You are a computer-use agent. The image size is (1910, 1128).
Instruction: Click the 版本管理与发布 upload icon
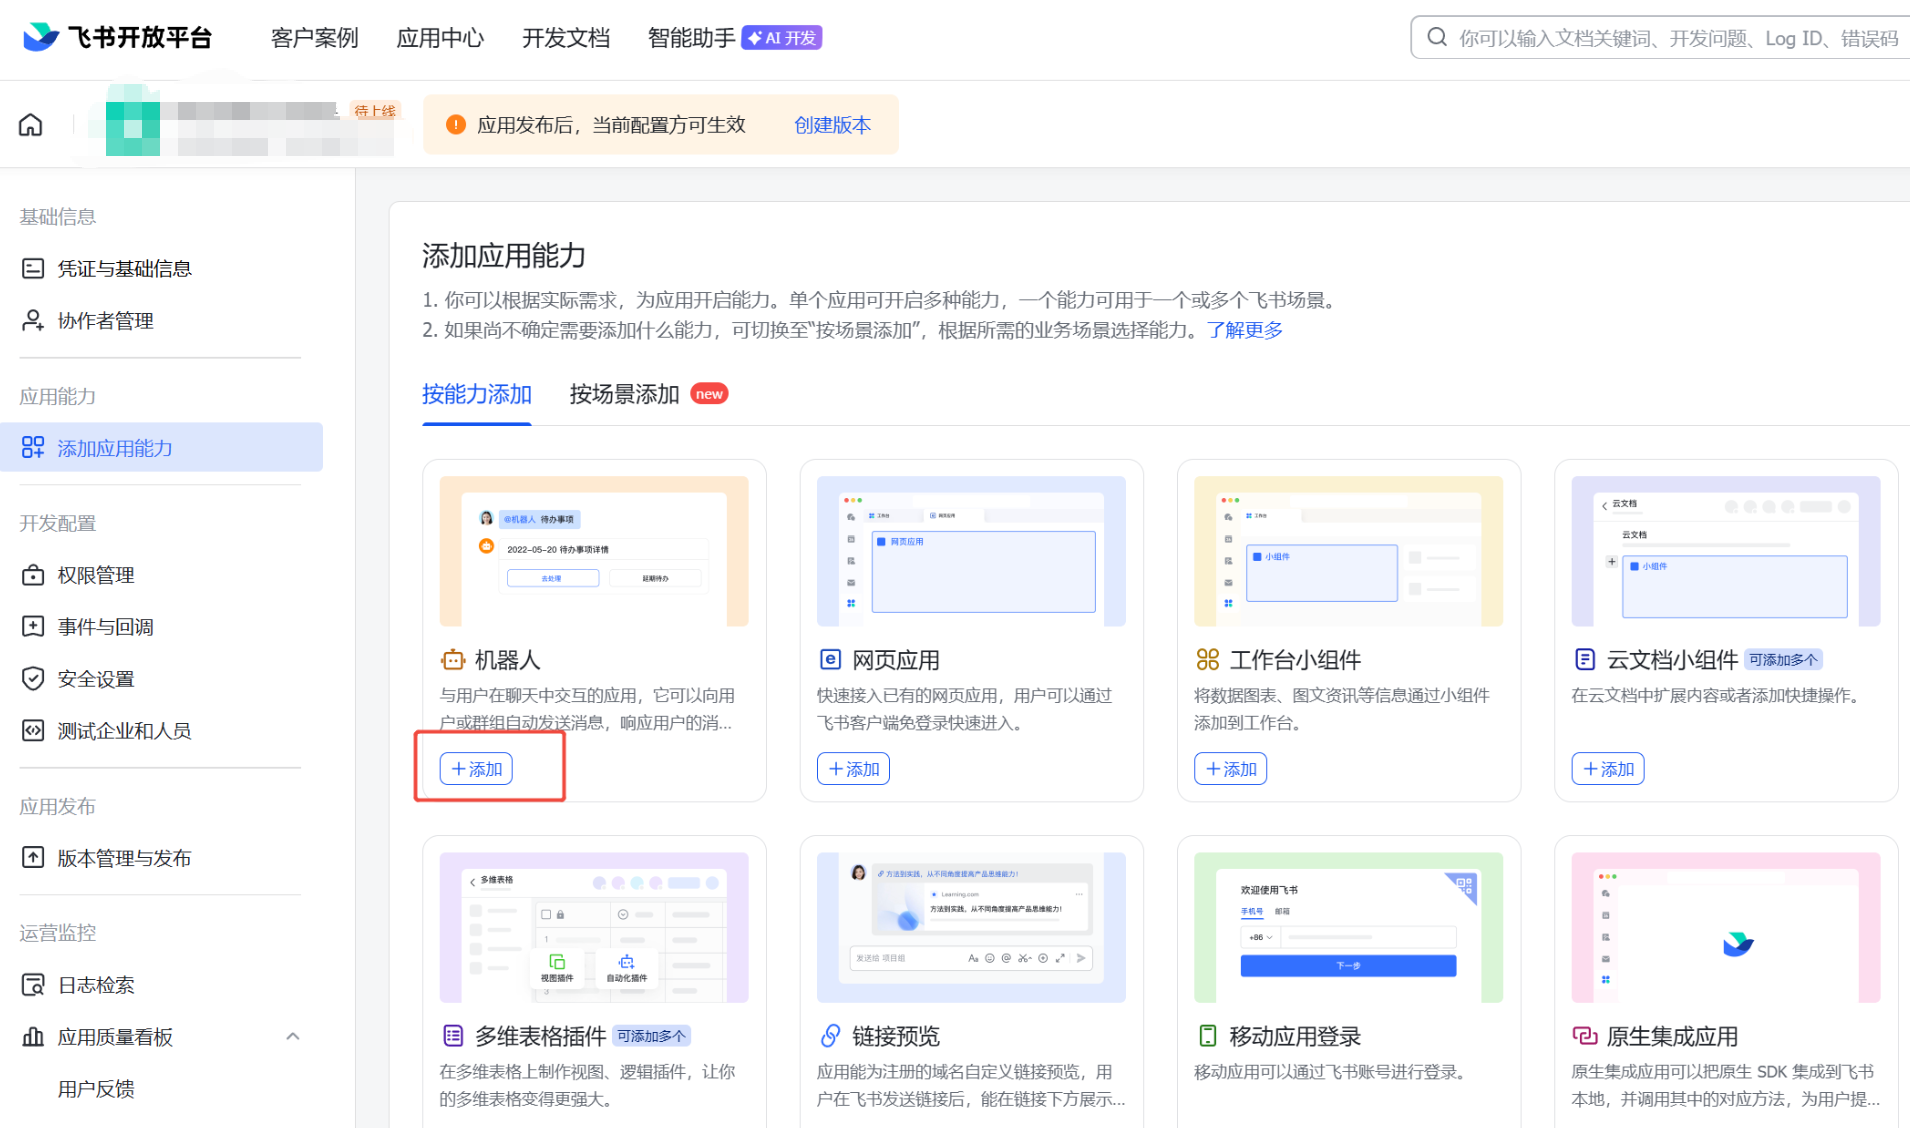[x=33, y=857]
